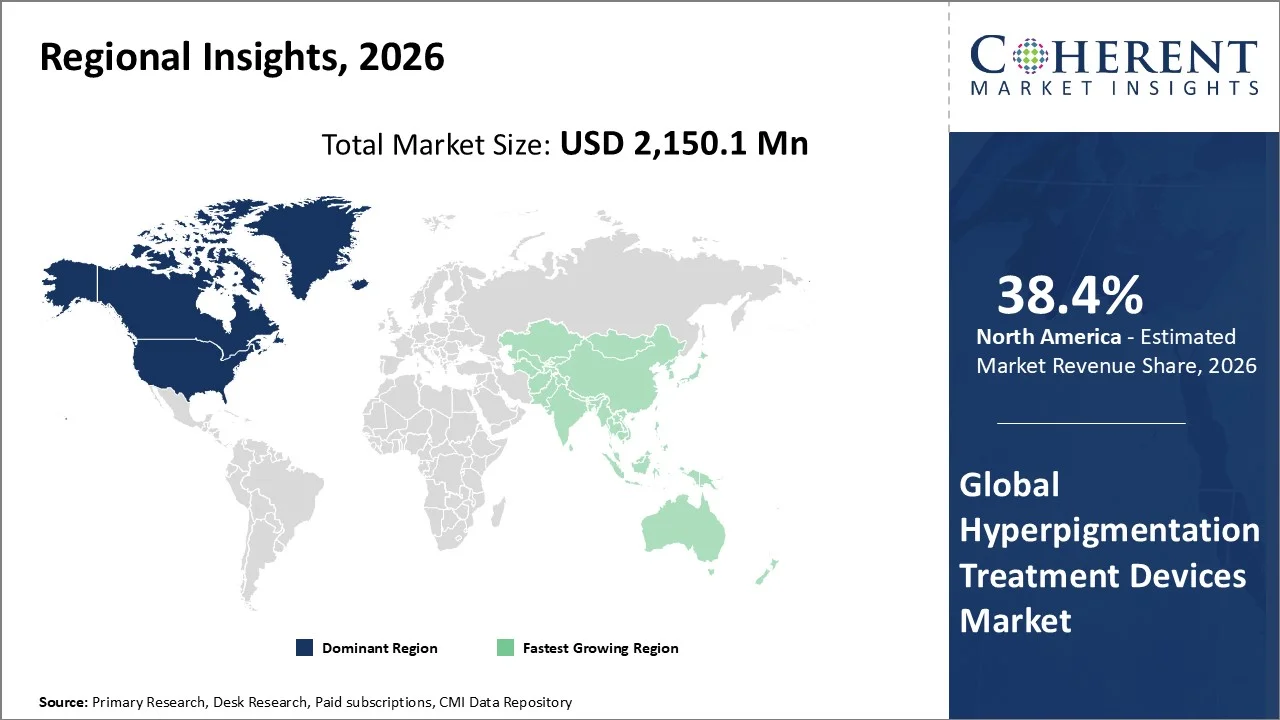Click the dark blue Dominant Region legend swatch

click(304, 648)
